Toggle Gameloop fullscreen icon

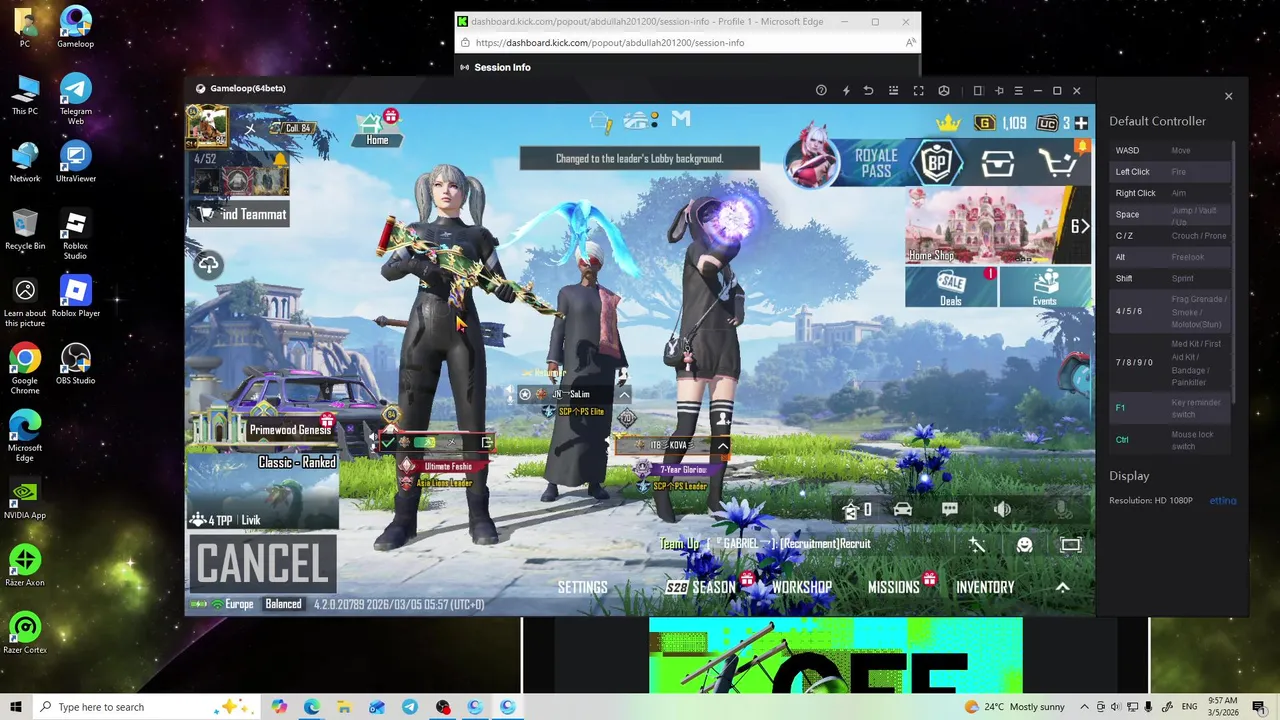pyautogui.click(x=918, y=90)
